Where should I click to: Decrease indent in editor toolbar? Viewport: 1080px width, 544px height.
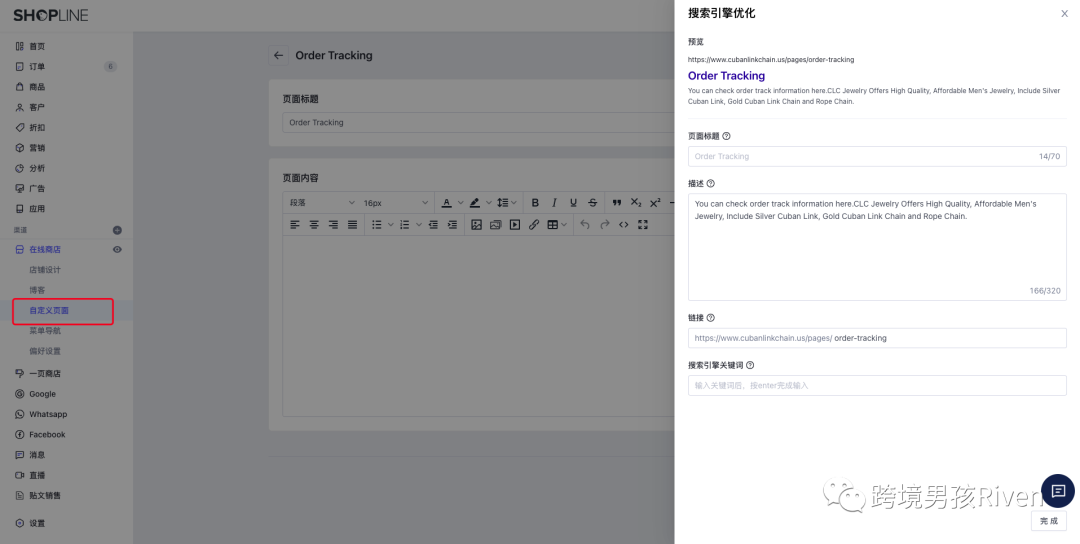coord(433,224)
